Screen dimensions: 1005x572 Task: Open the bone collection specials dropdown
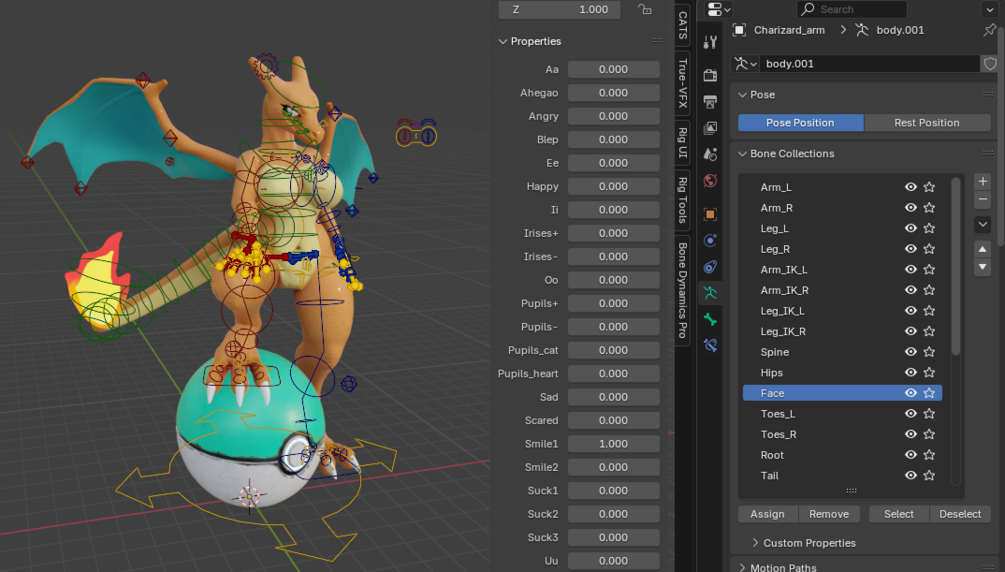(x=982, y=224)
